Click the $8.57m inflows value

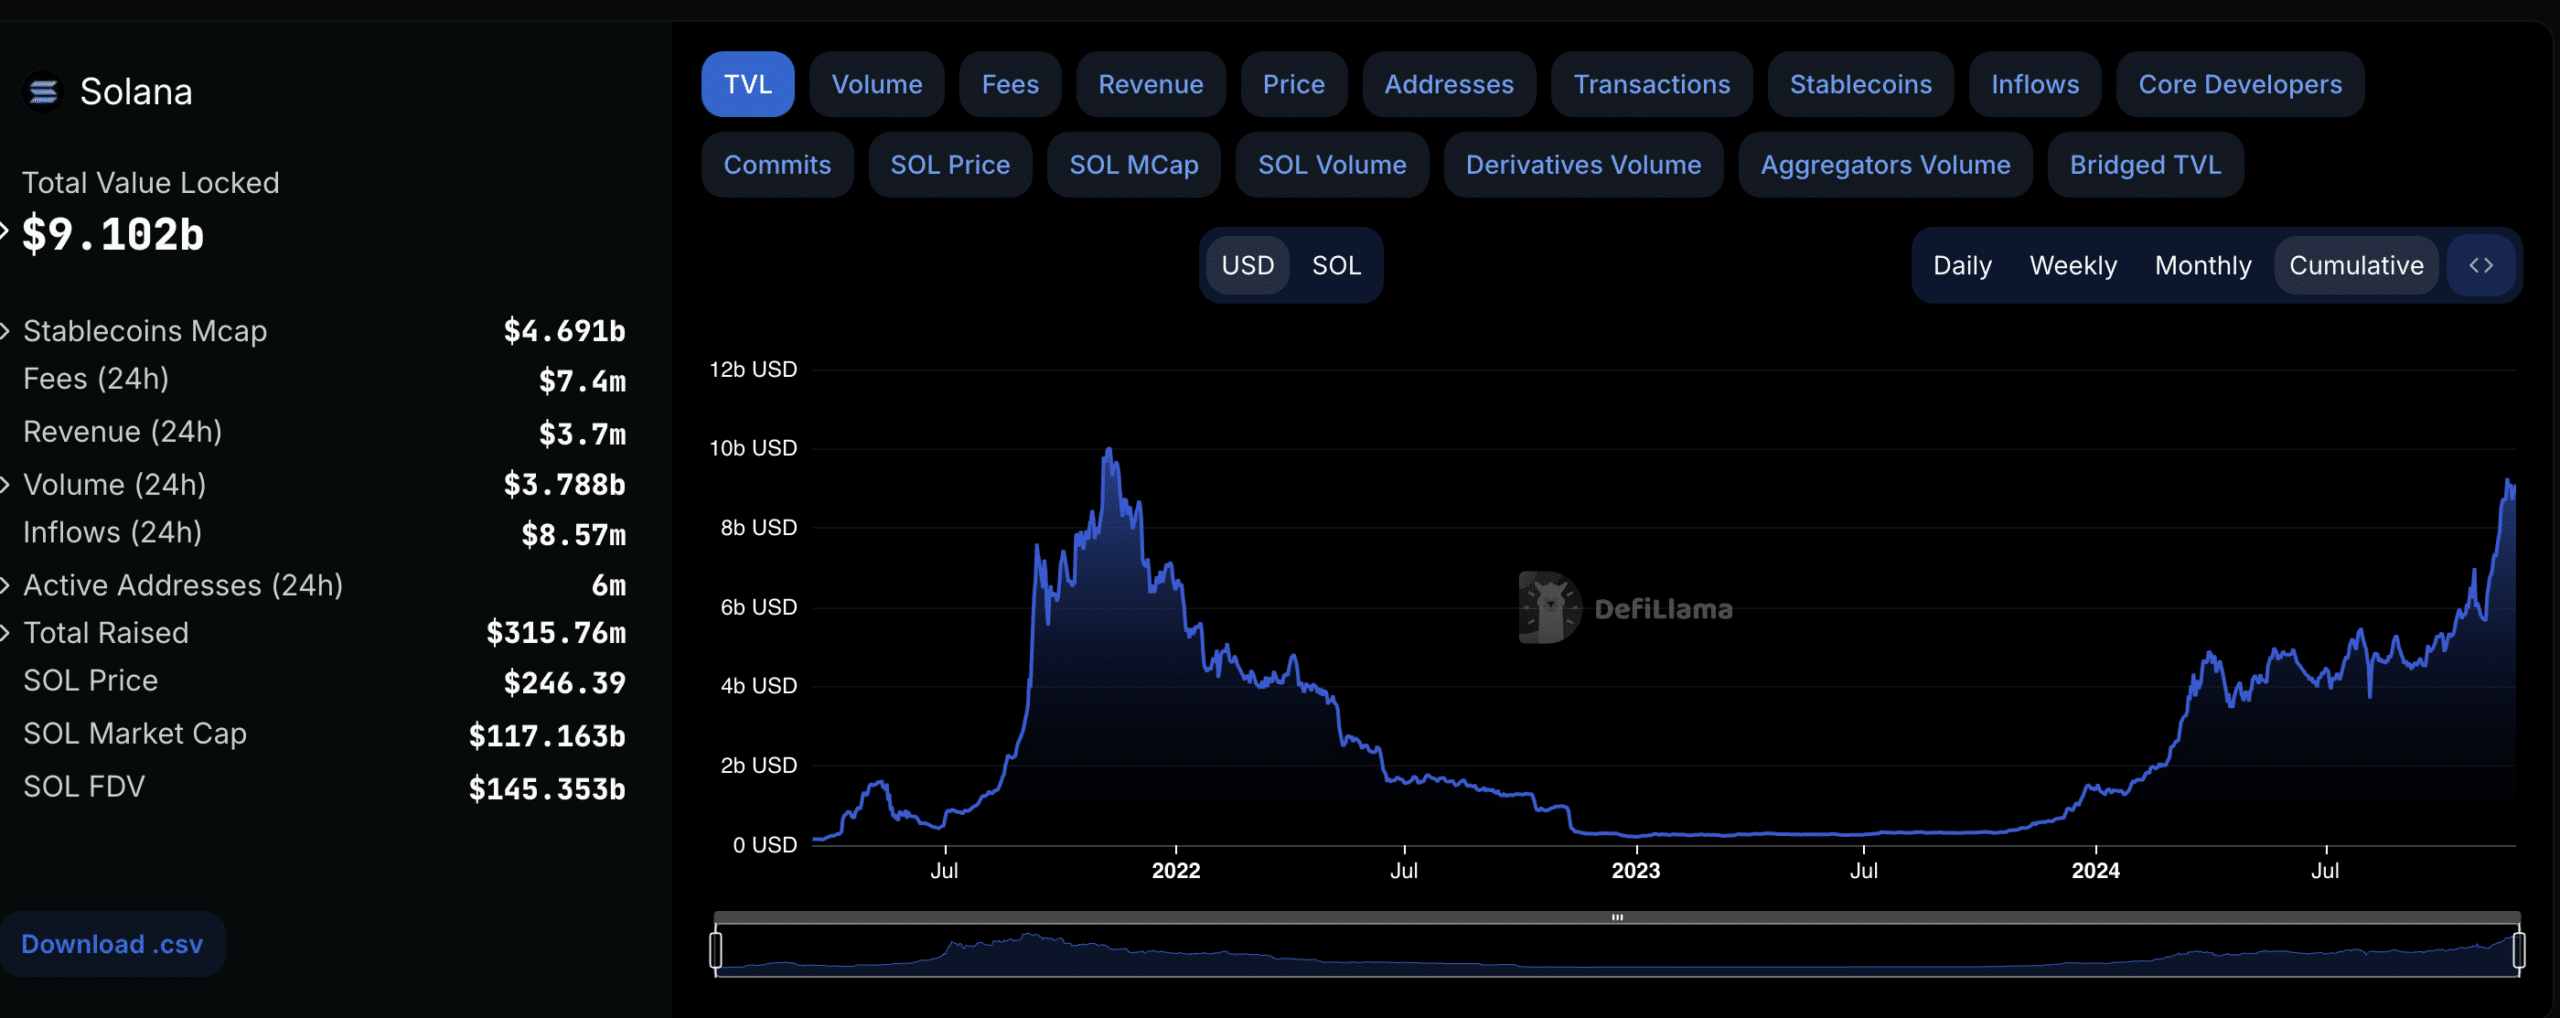click(x=573, y=535)
